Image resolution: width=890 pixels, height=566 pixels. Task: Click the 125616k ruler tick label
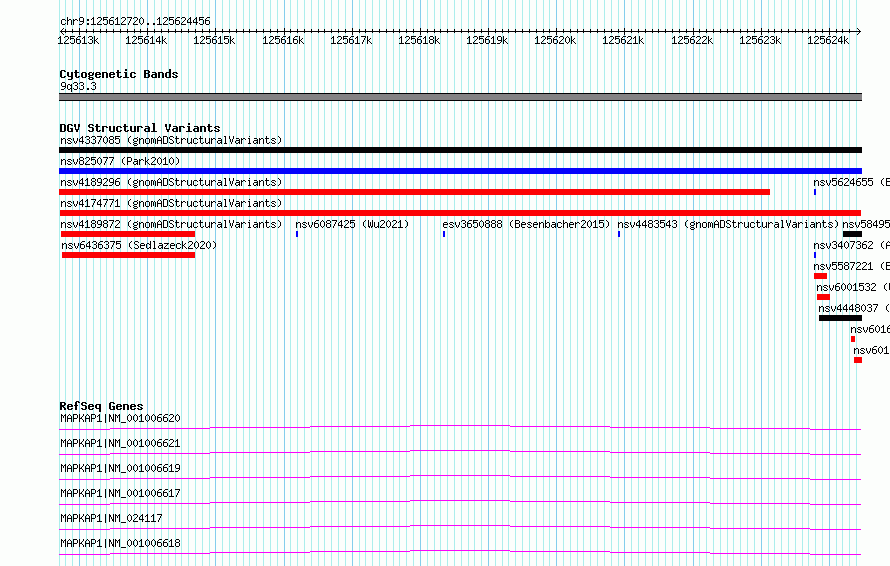283,40
